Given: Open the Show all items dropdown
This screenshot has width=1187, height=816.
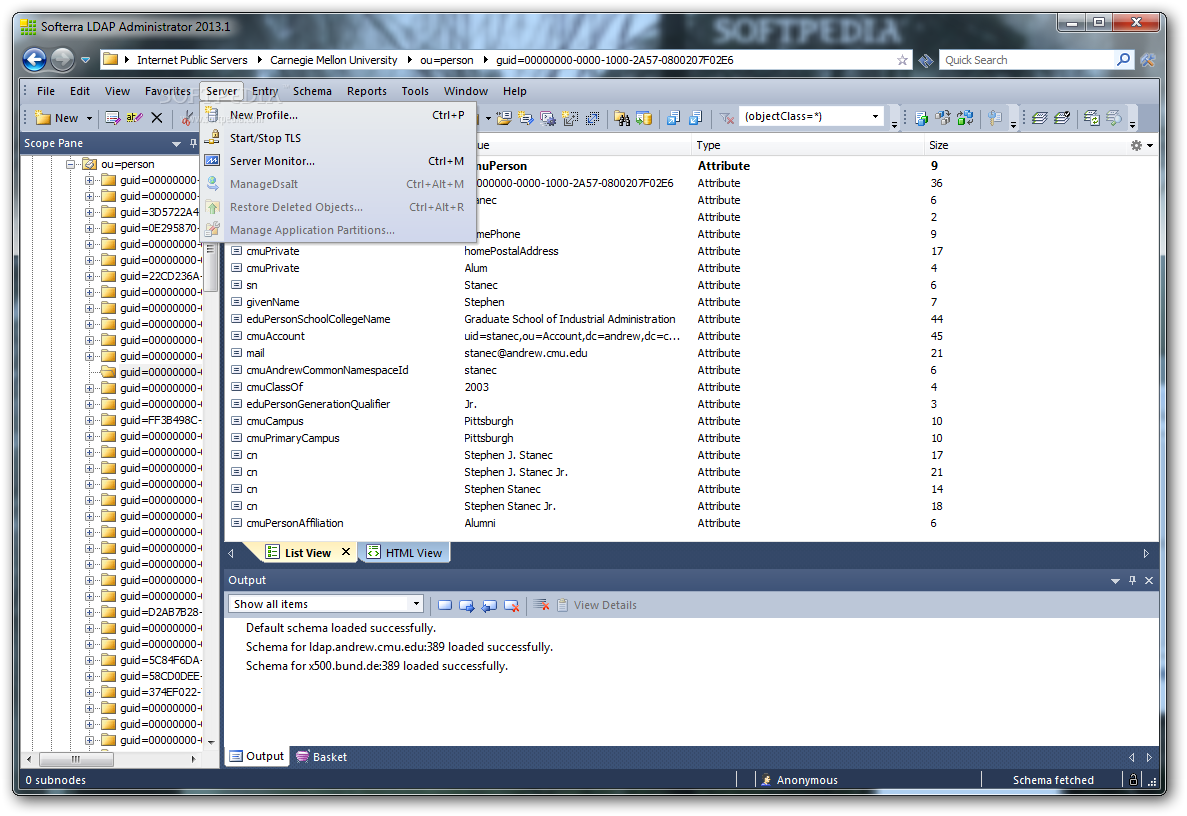Looking at the screenshot, I should (x=326, y=603).
